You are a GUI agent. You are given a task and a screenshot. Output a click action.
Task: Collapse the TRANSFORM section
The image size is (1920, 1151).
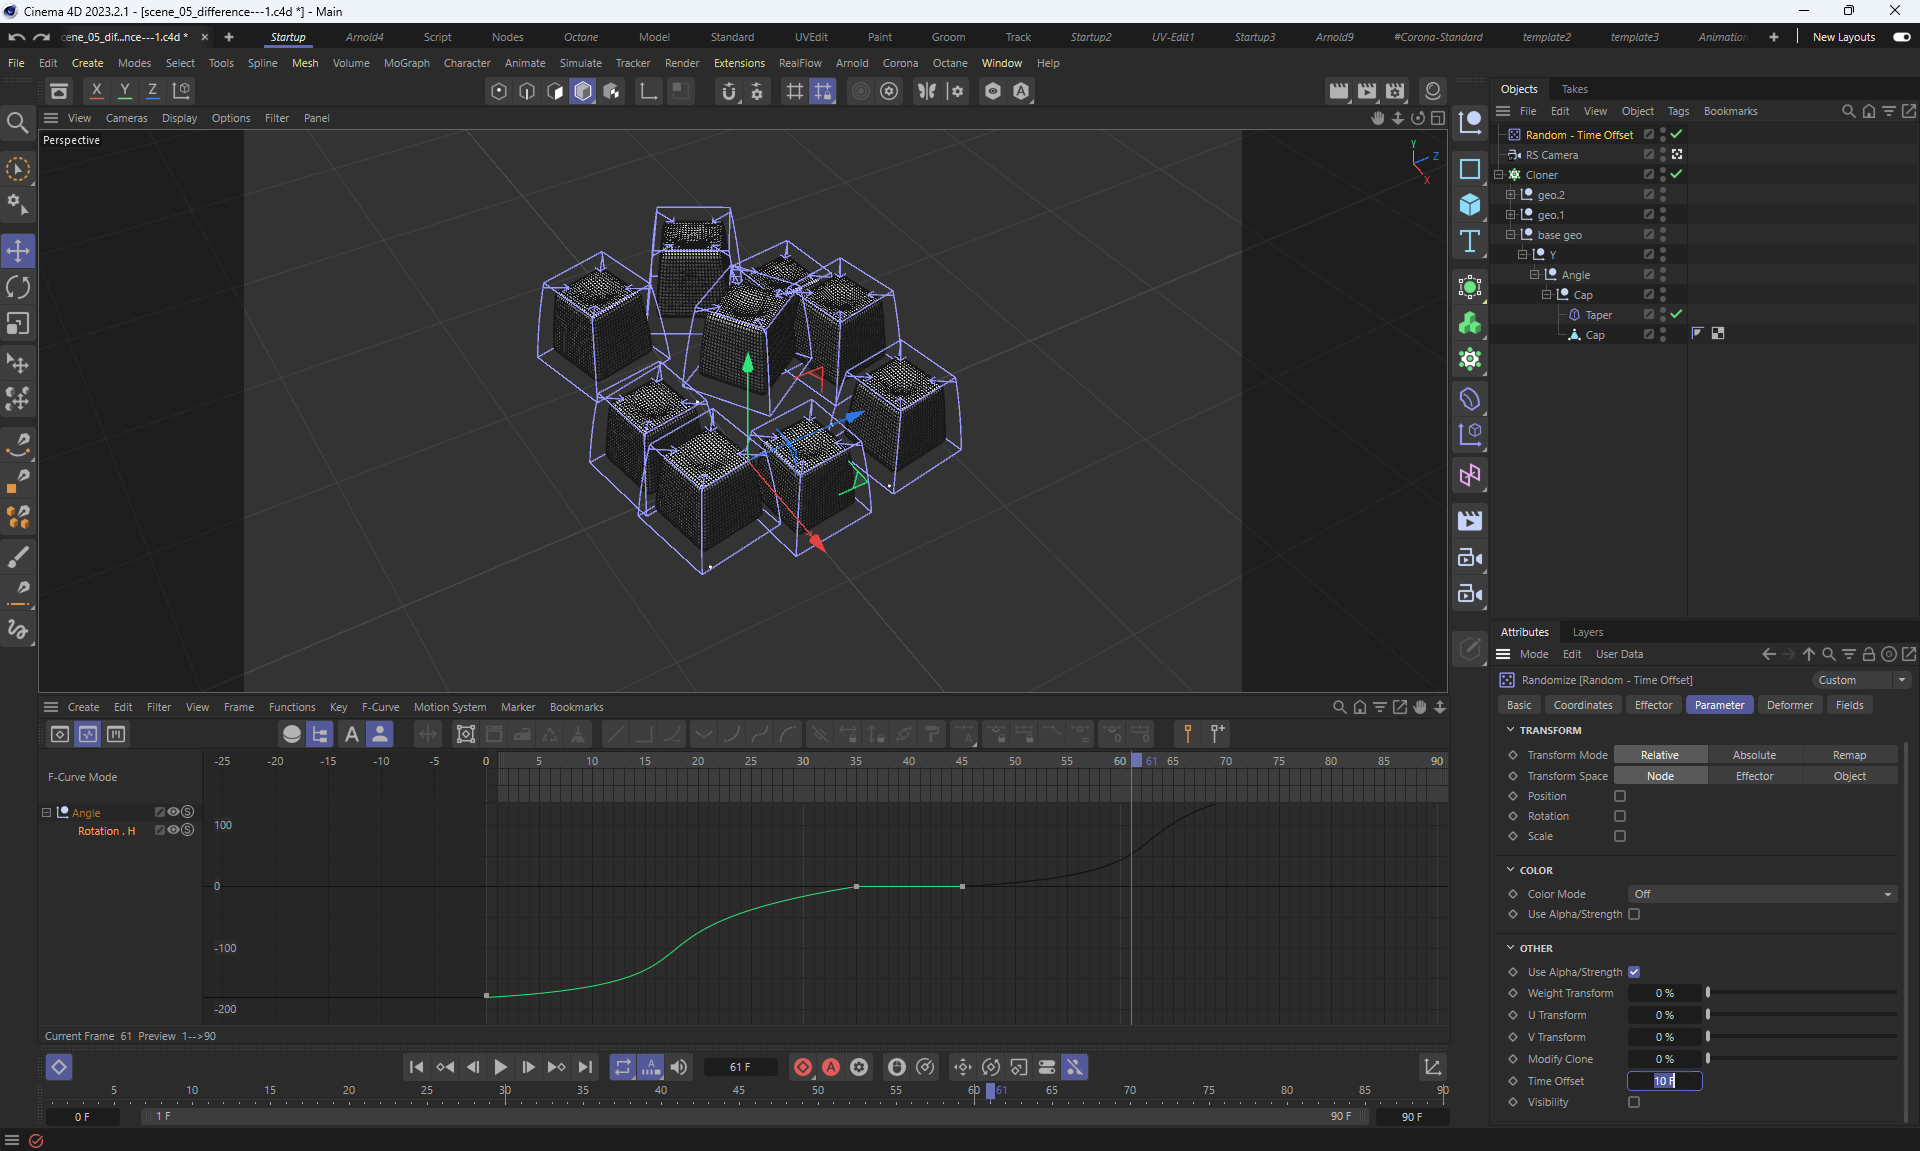coord(1511,730)
